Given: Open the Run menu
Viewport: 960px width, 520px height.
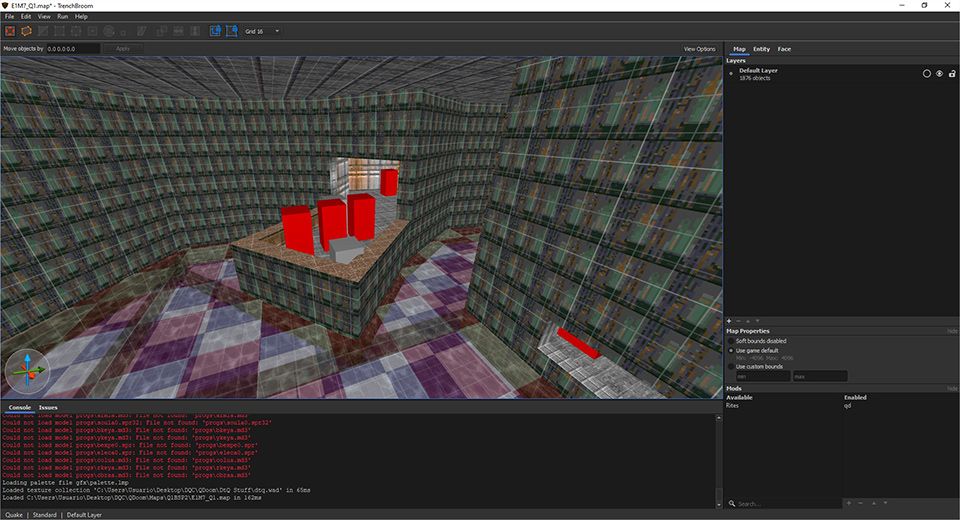Looking at the screenshot, I should 63,16.
